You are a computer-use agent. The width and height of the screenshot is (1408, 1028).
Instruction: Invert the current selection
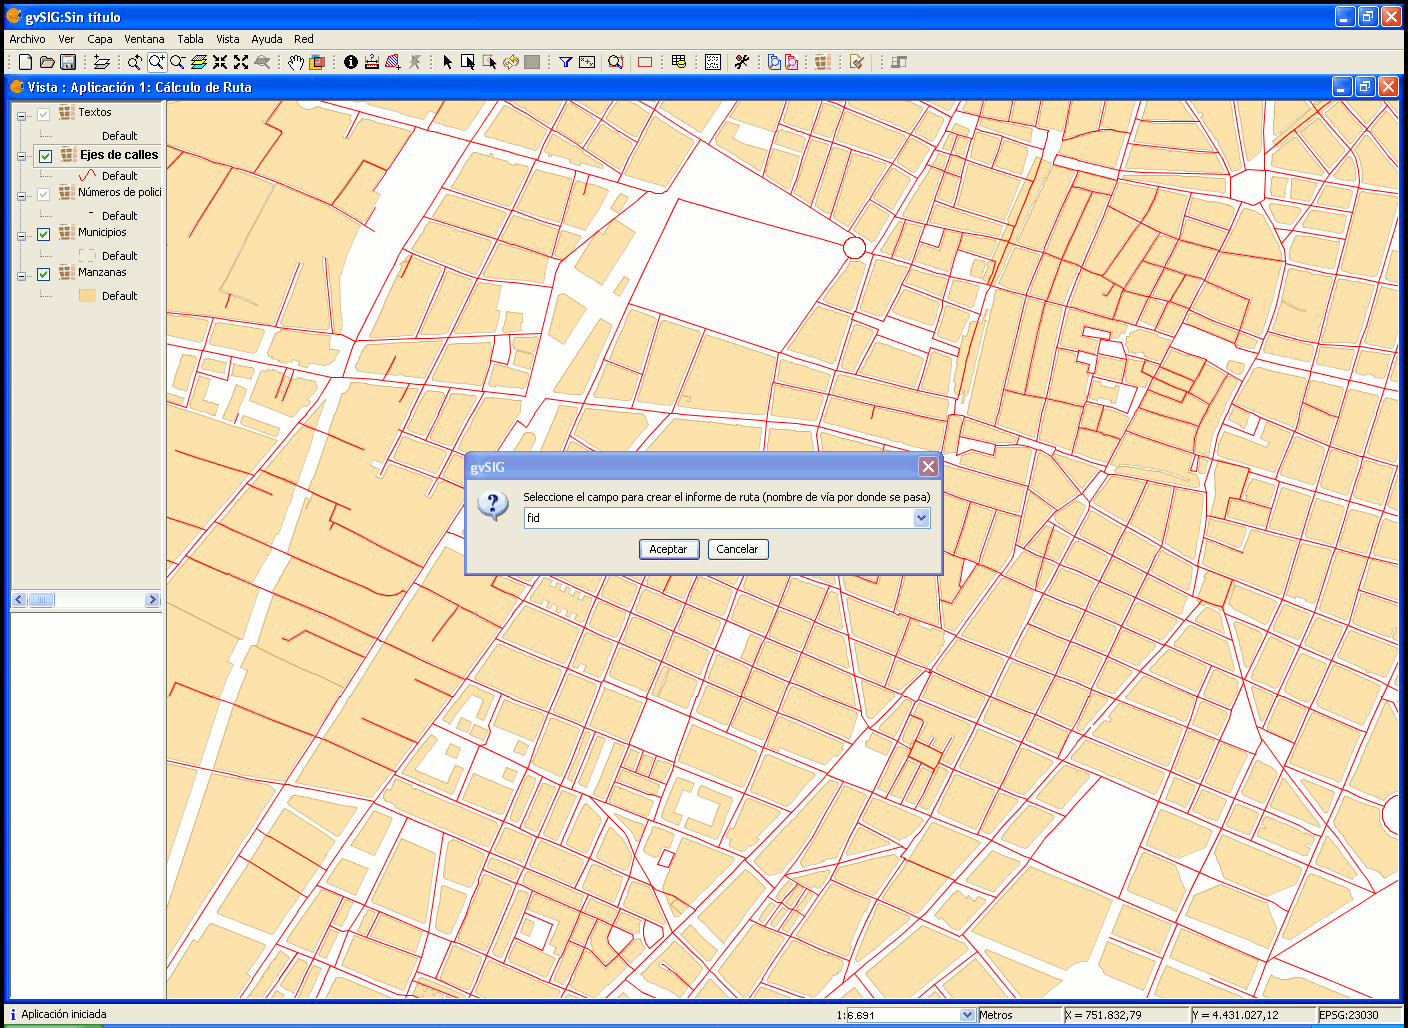(x=511, y=62)
